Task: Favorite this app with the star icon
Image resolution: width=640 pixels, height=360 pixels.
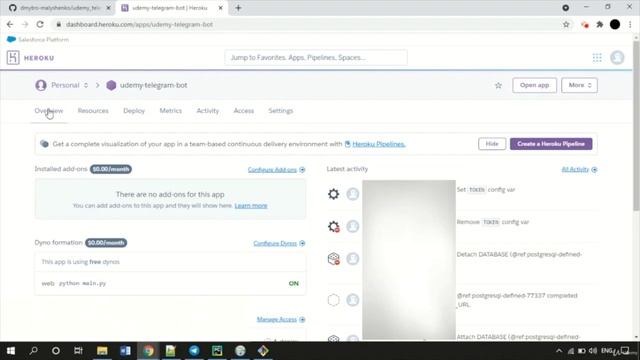Action: (498, 85)
